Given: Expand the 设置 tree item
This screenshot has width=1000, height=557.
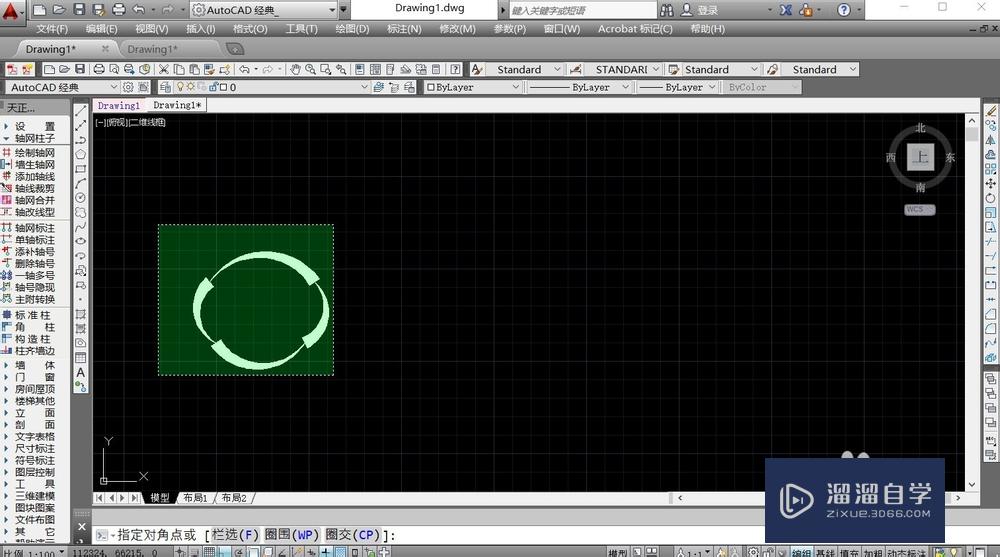Looking at the screenshot, I should click(x=6, y=126).
